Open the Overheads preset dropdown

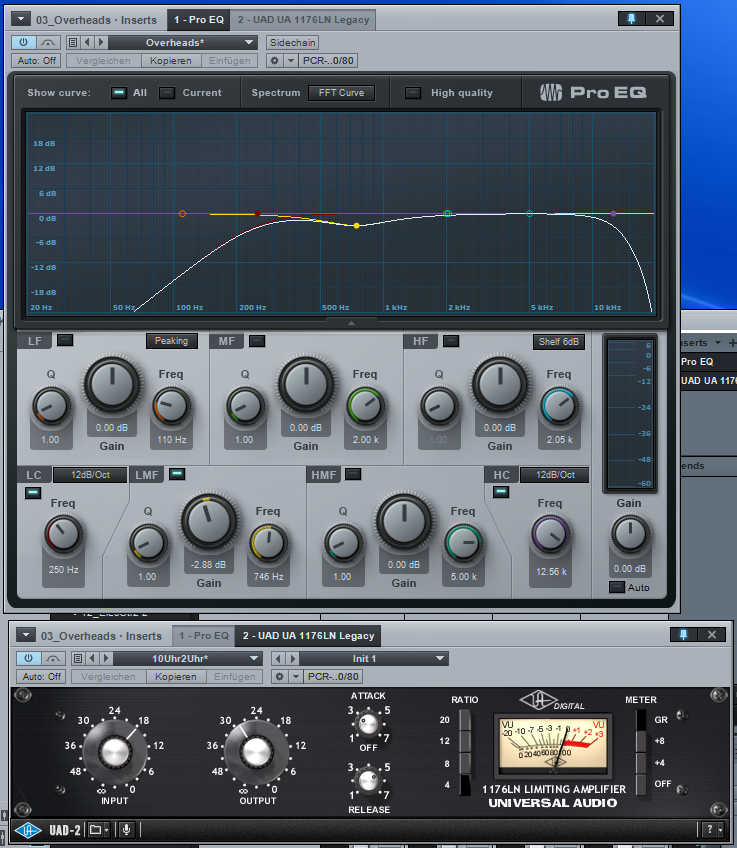coord(183,42)
